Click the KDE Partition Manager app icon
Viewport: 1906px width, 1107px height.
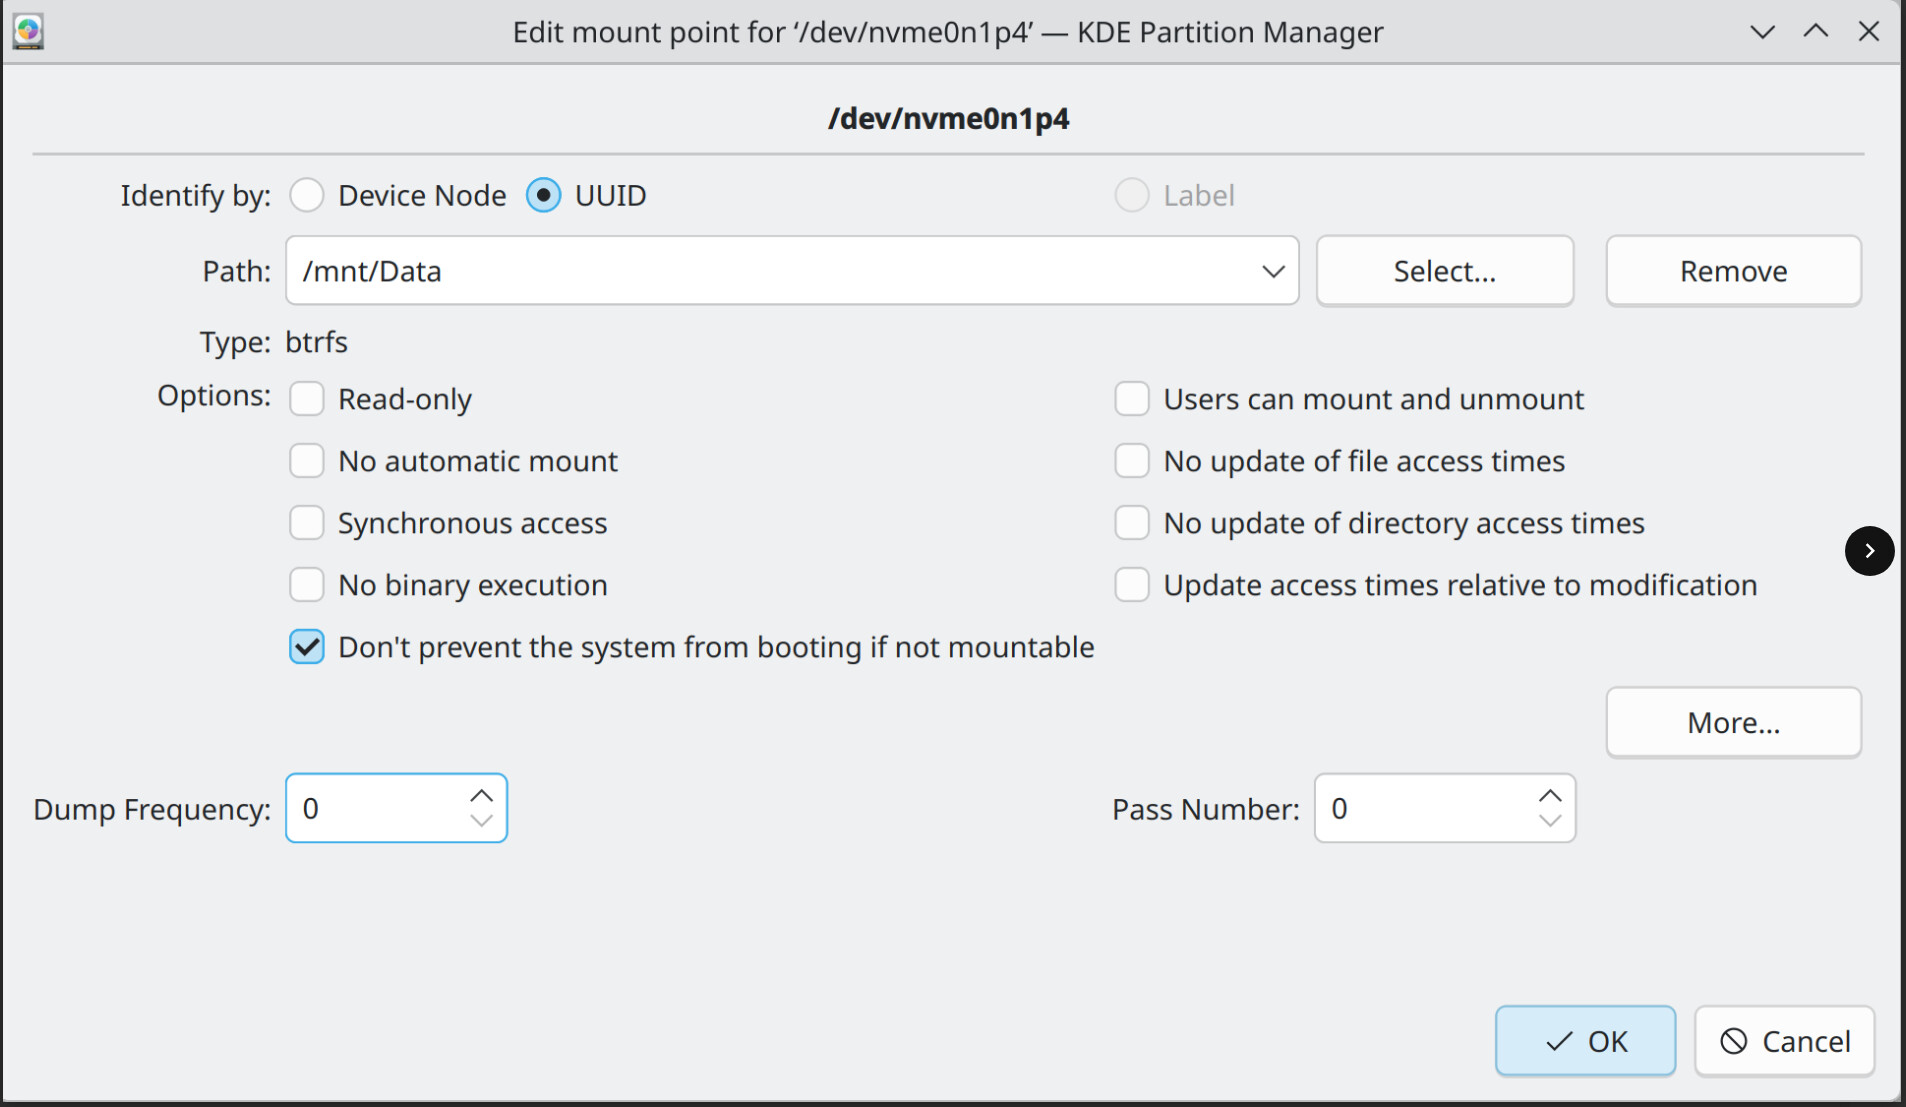point(28,32)
